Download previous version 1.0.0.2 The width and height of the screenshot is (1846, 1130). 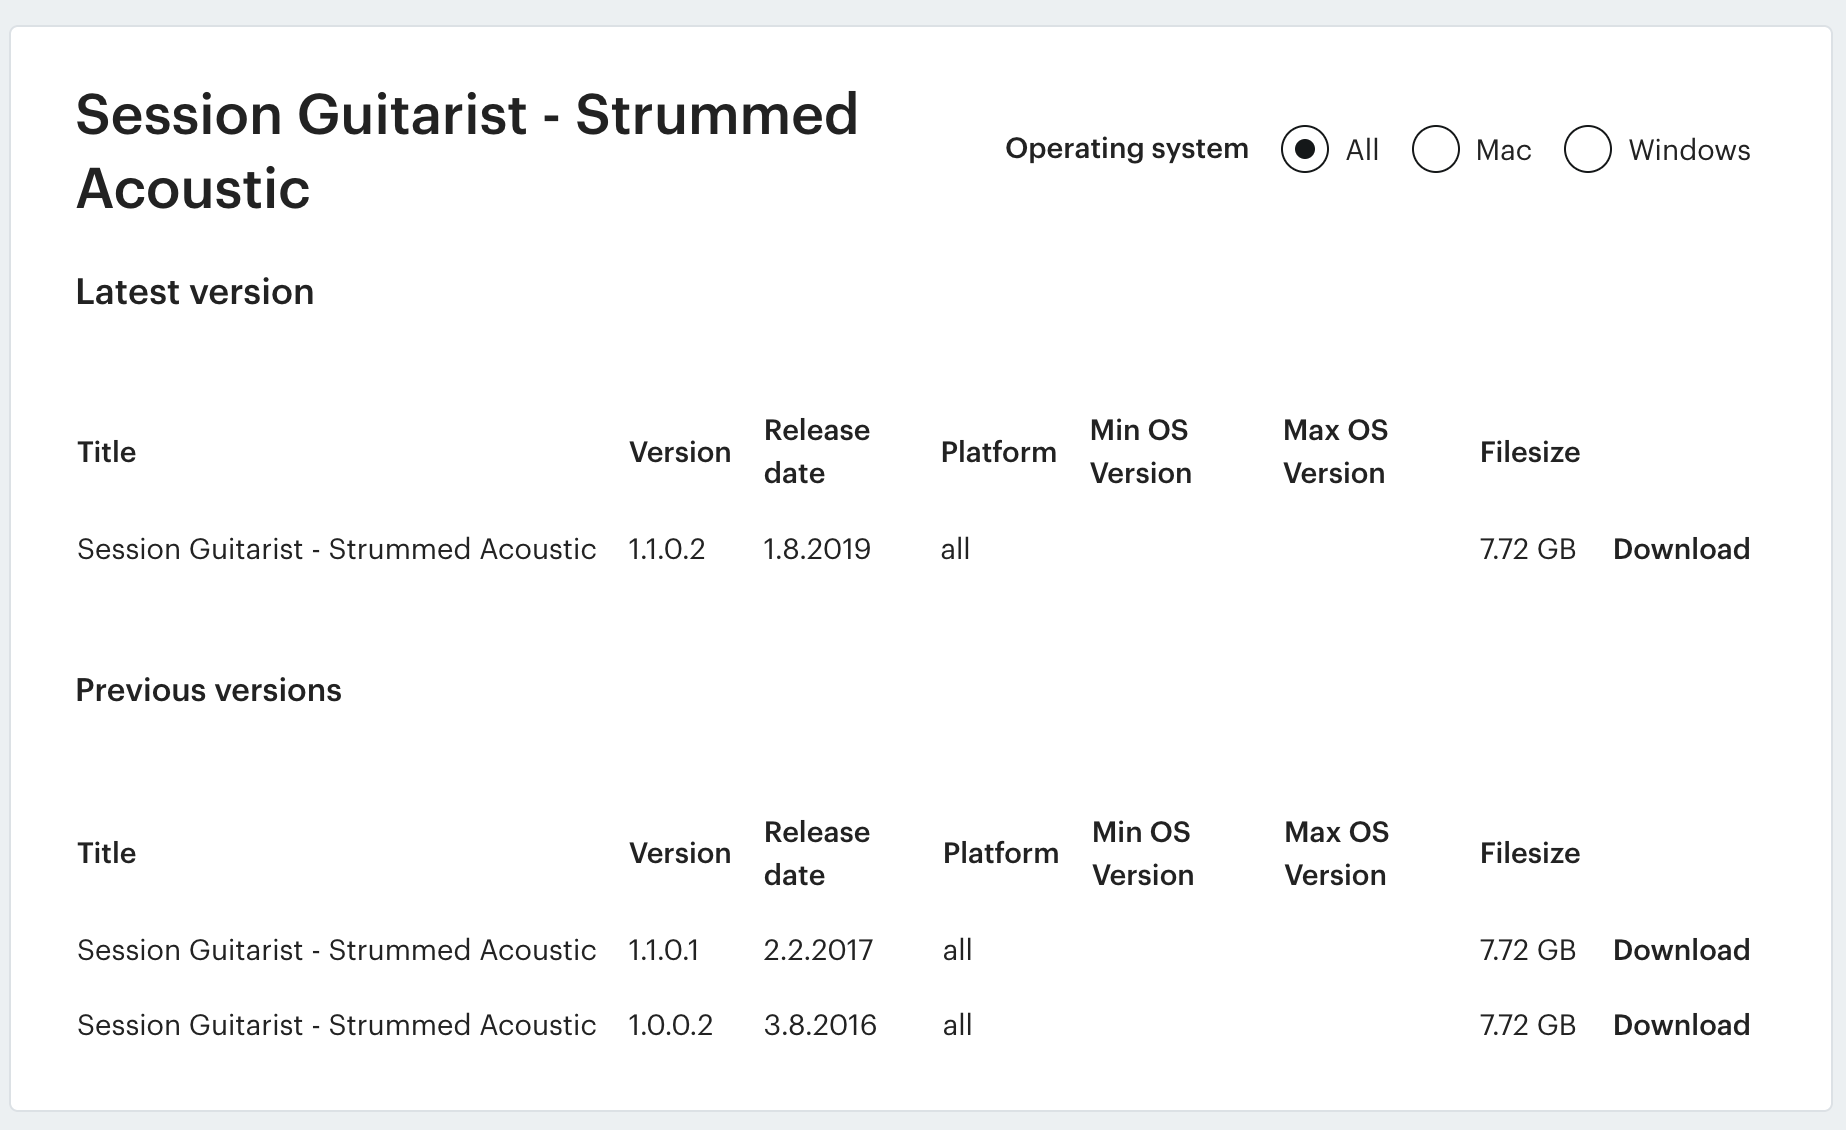(1681, 1025)
